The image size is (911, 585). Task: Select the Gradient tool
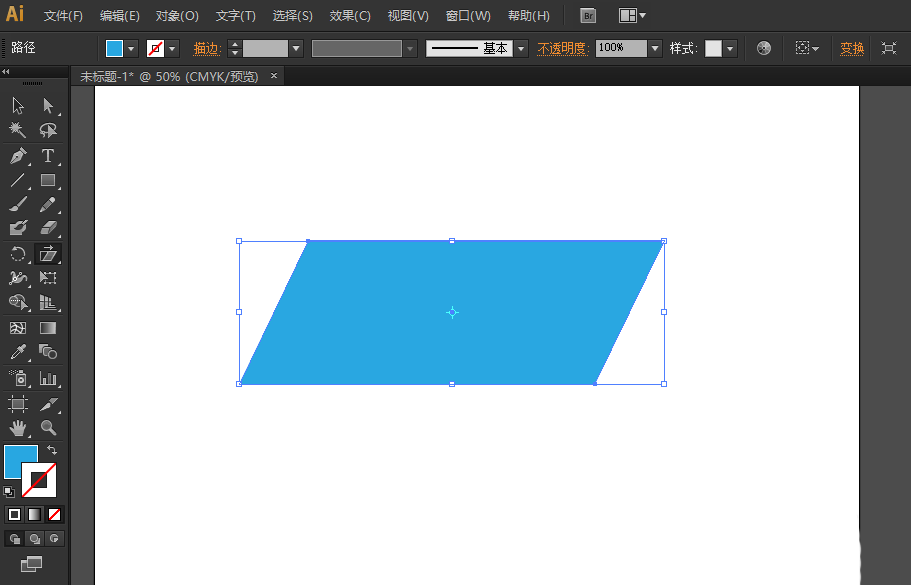tap(48, 328)
